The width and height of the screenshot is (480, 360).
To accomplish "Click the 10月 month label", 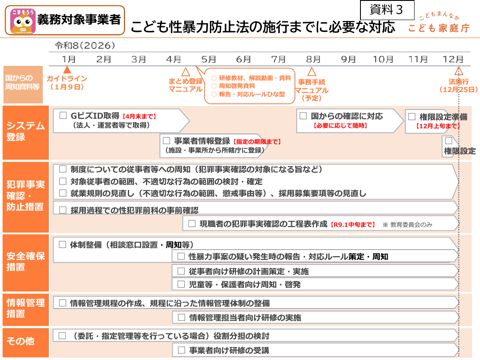I will tap(383, 59).
